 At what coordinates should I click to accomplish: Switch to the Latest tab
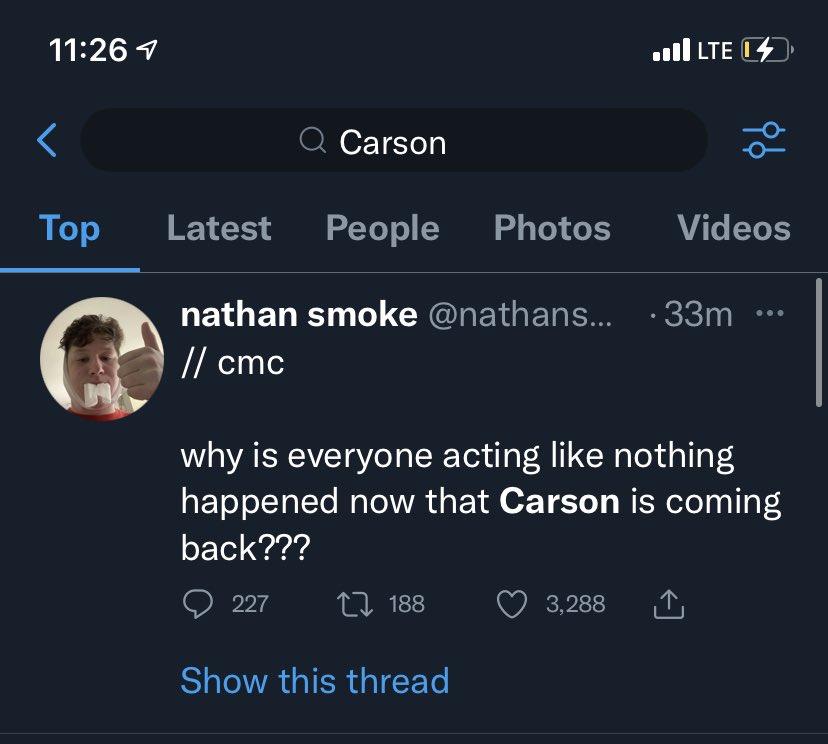click(x=219, y=229)
